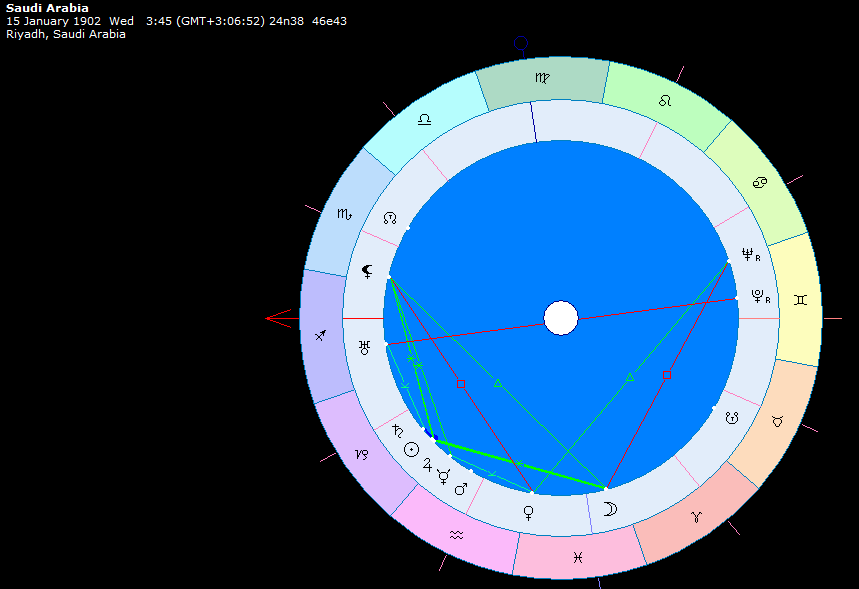Viewport: 859px width, 589px height.
Task: Click the Mercury glyph beside Mars
Action: pos(444,478)
